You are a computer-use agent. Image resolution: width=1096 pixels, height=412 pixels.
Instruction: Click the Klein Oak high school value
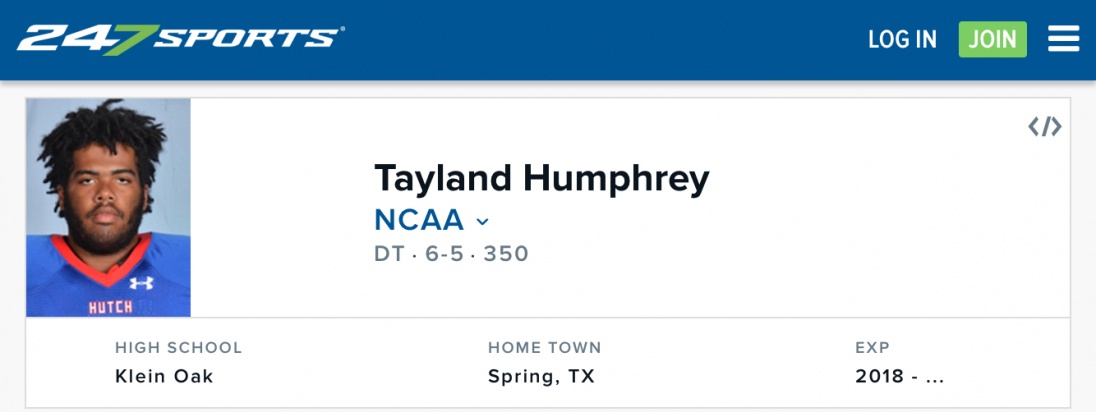pos(164,377)
